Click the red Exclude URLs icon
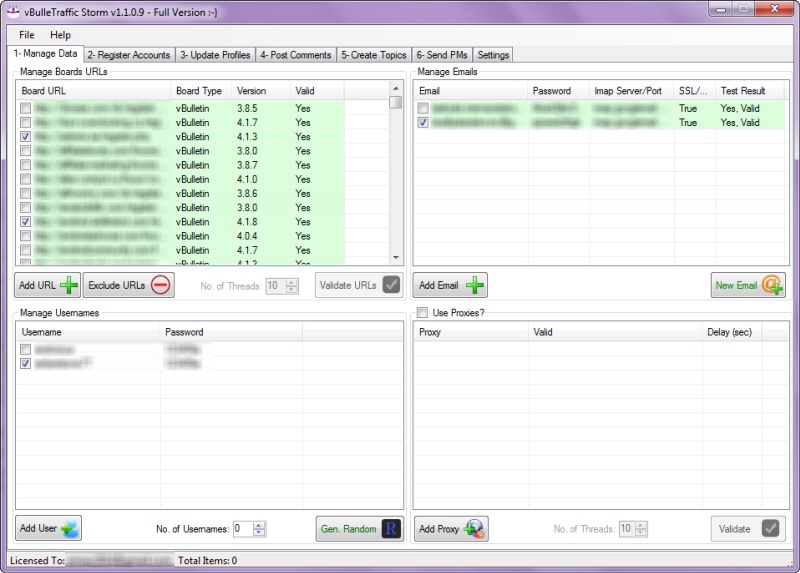The height and width of the screenshot is (573, 800). coord(161,286)
